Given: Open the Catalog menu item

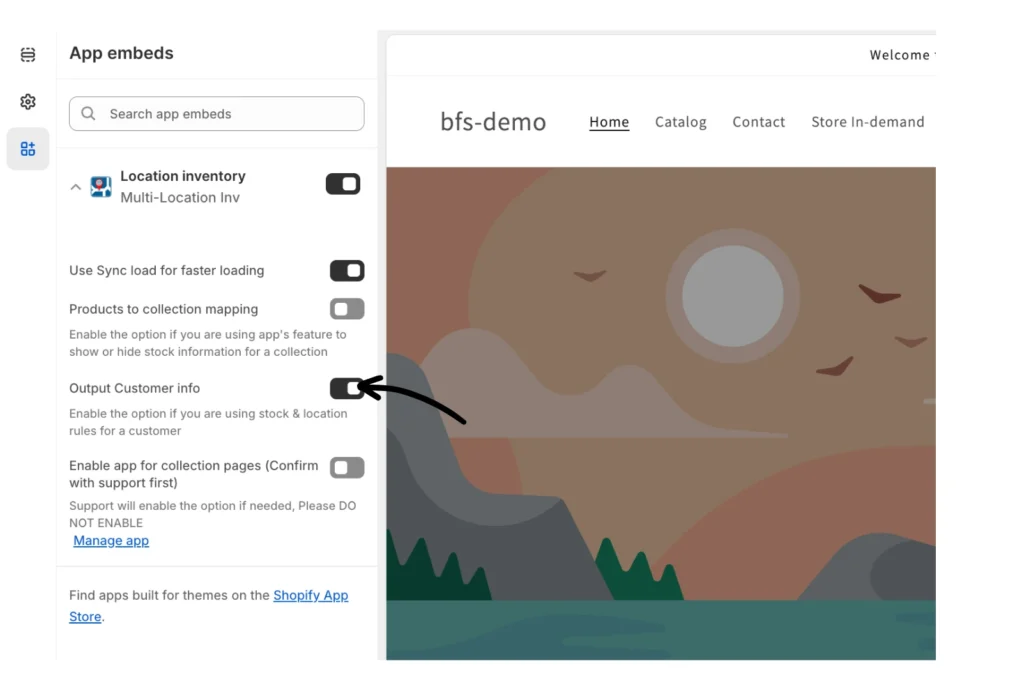Looking at the screenshot, I should [x=680, y=122].
